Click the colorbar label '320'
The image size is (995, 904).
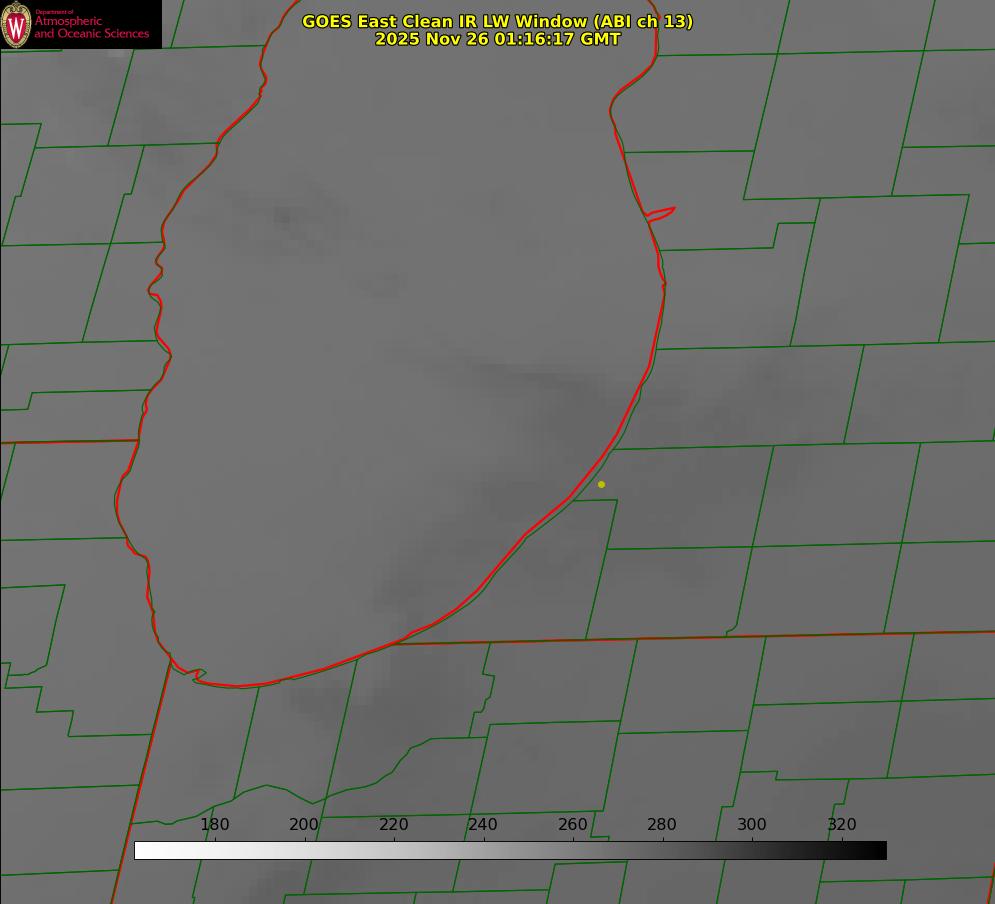tap(842, 824)
